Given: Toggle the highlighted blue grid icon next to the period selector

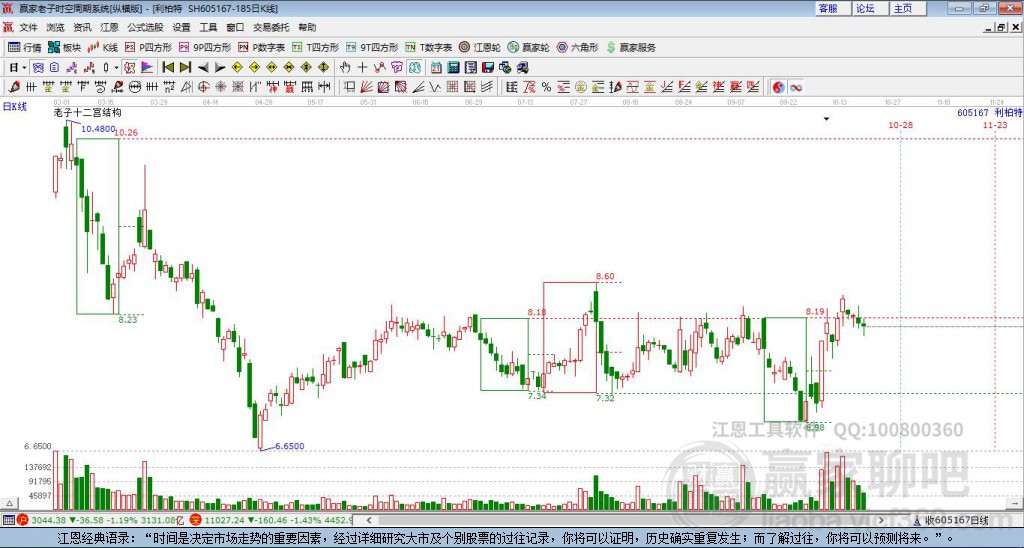Looking at the screenshot, I should (38, 67).
